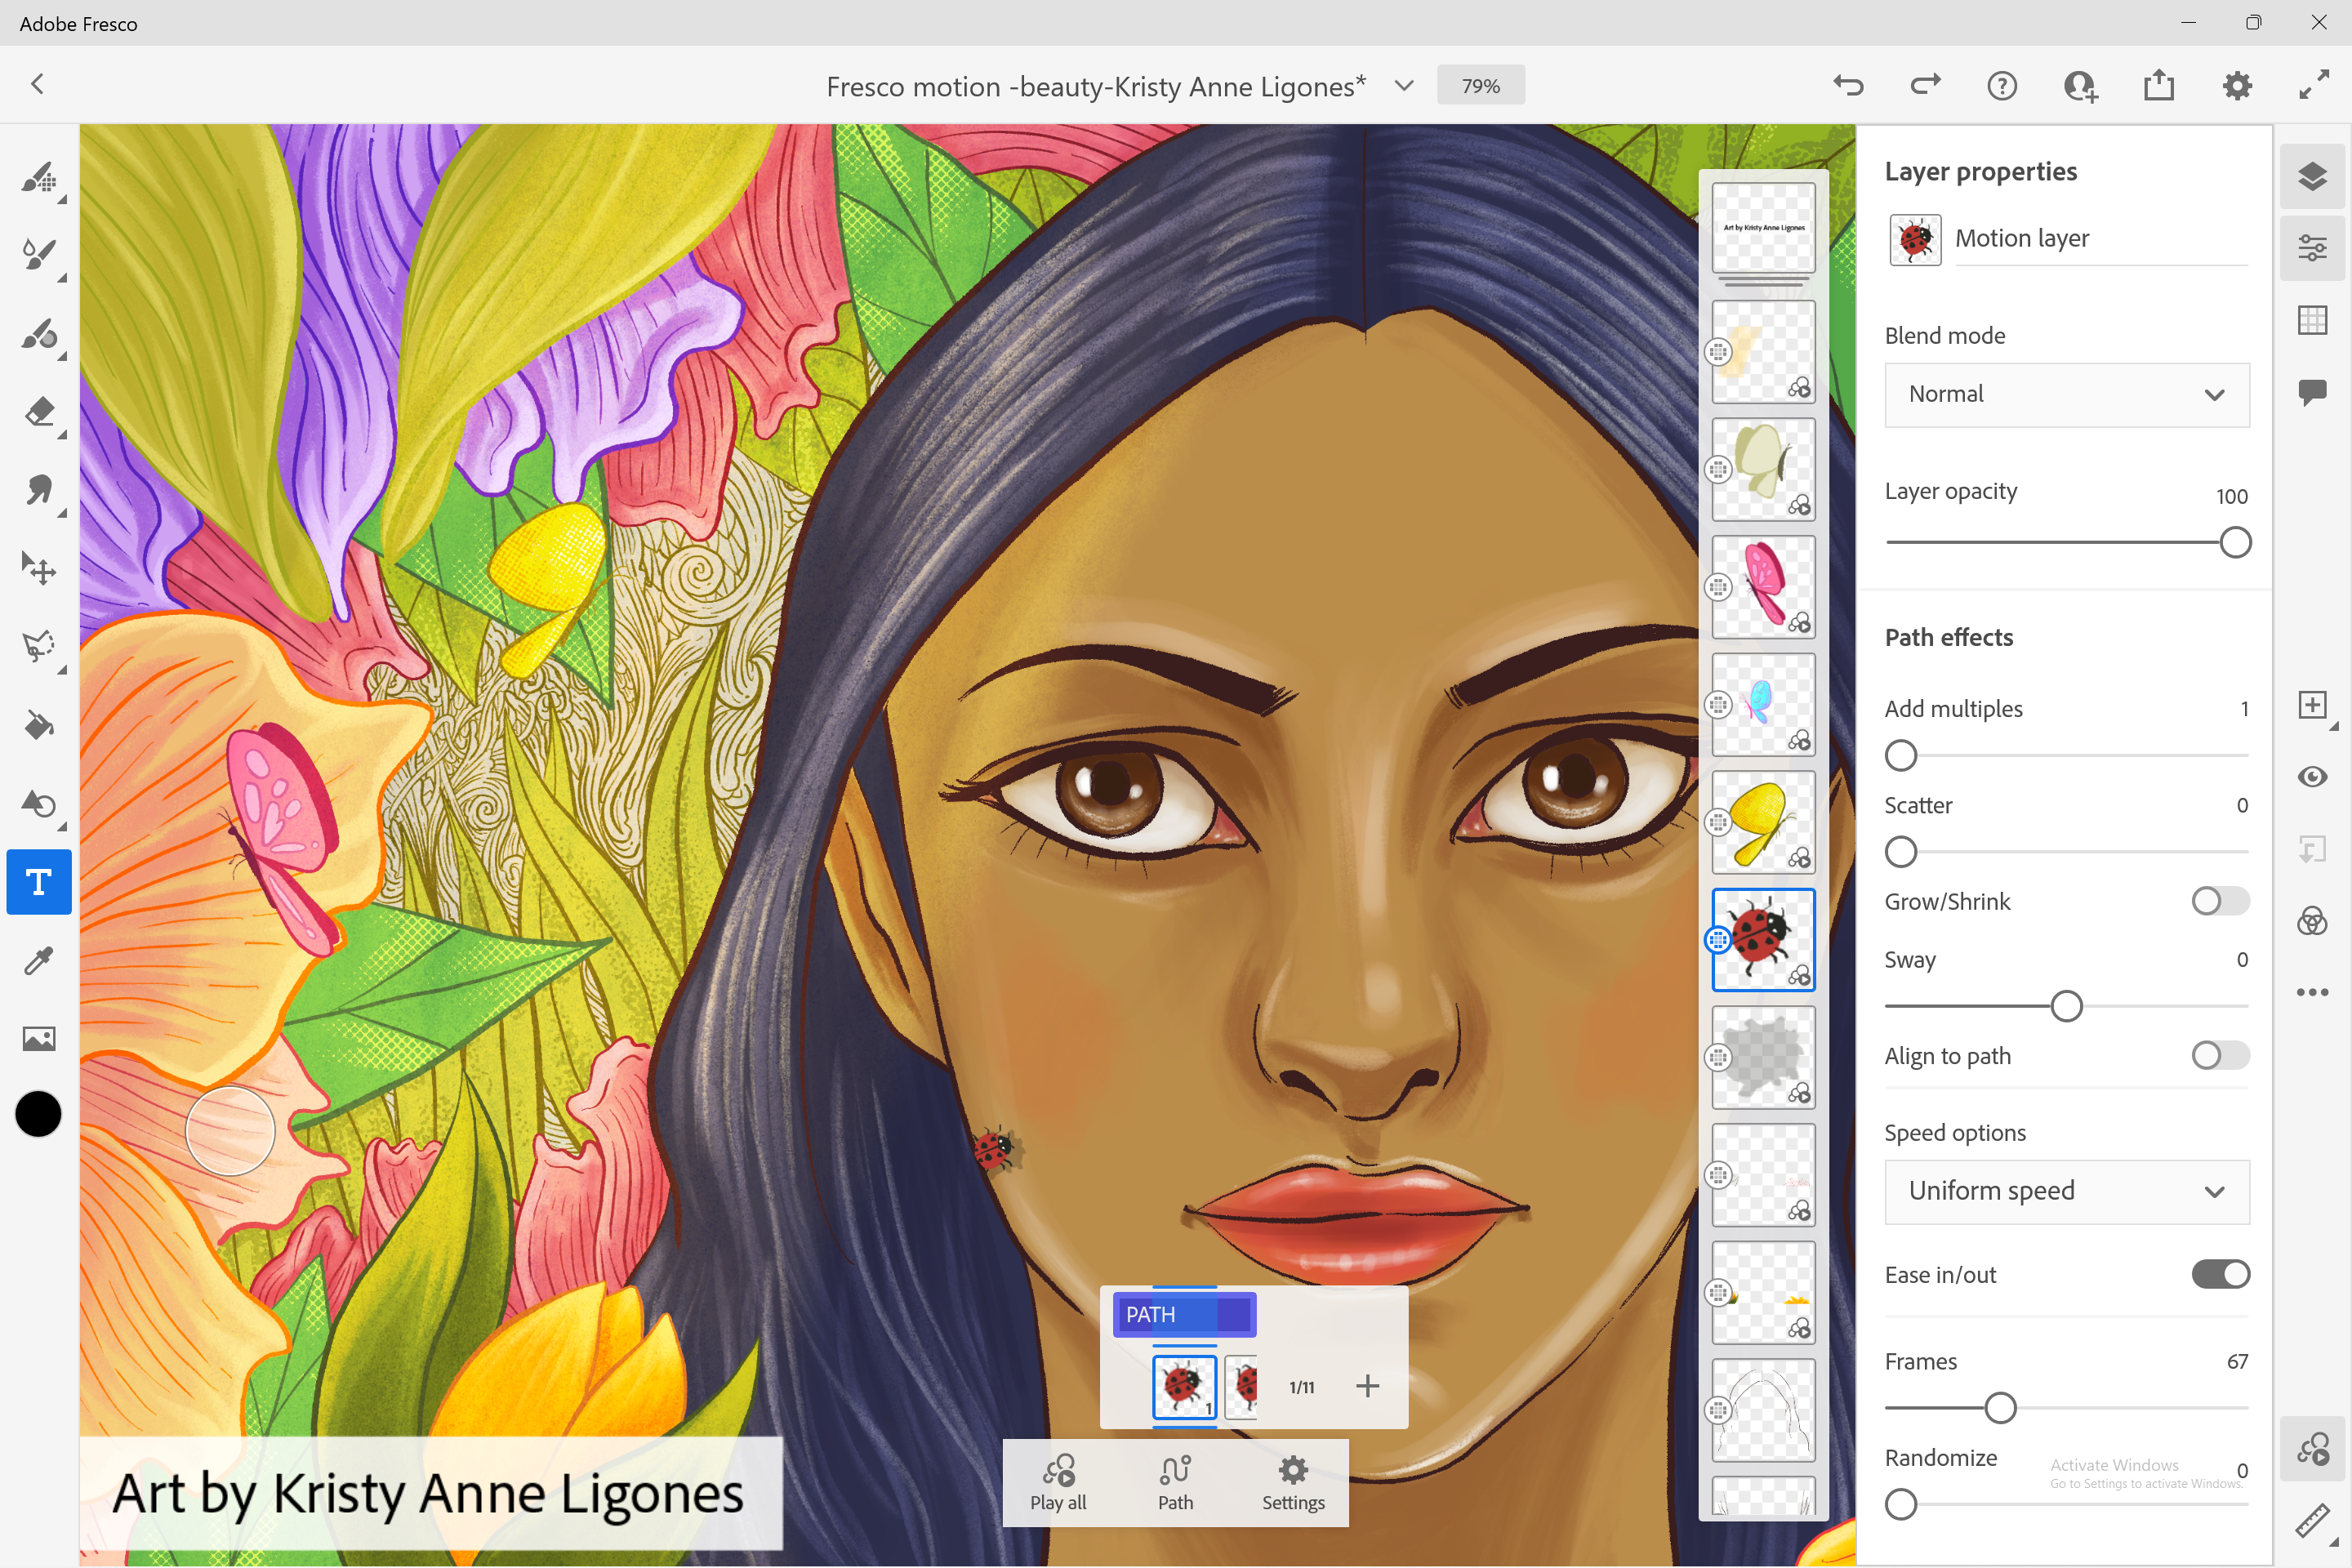
Task: Select the ladybug motion layer thumbnail
Action: click(1763, 939)
